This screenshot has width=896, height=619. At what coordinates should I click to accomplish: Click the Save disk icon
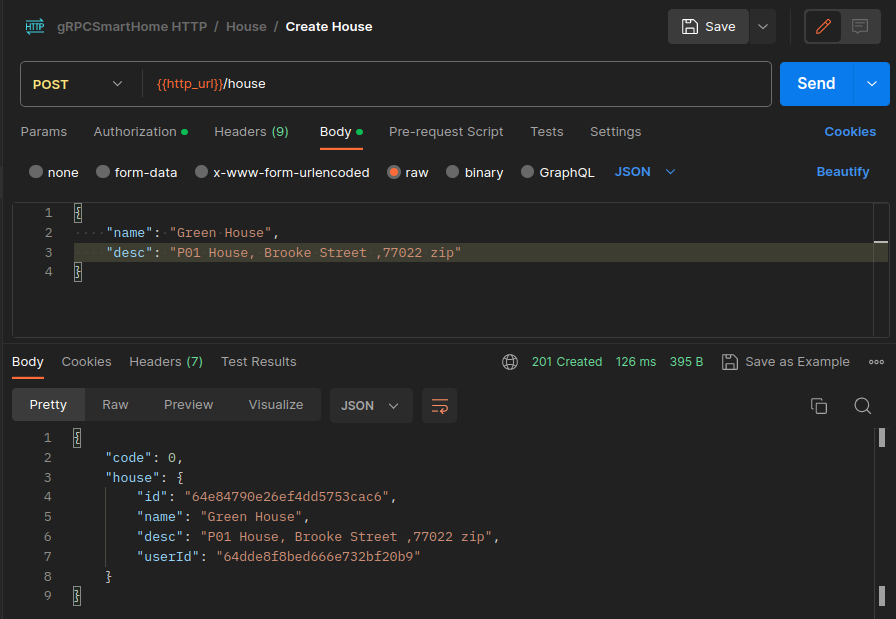pyautogui.click(x=690, y=26)
